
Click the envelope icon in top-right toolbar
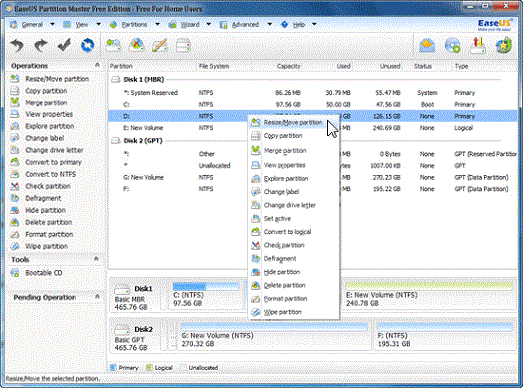coord(427,45)
